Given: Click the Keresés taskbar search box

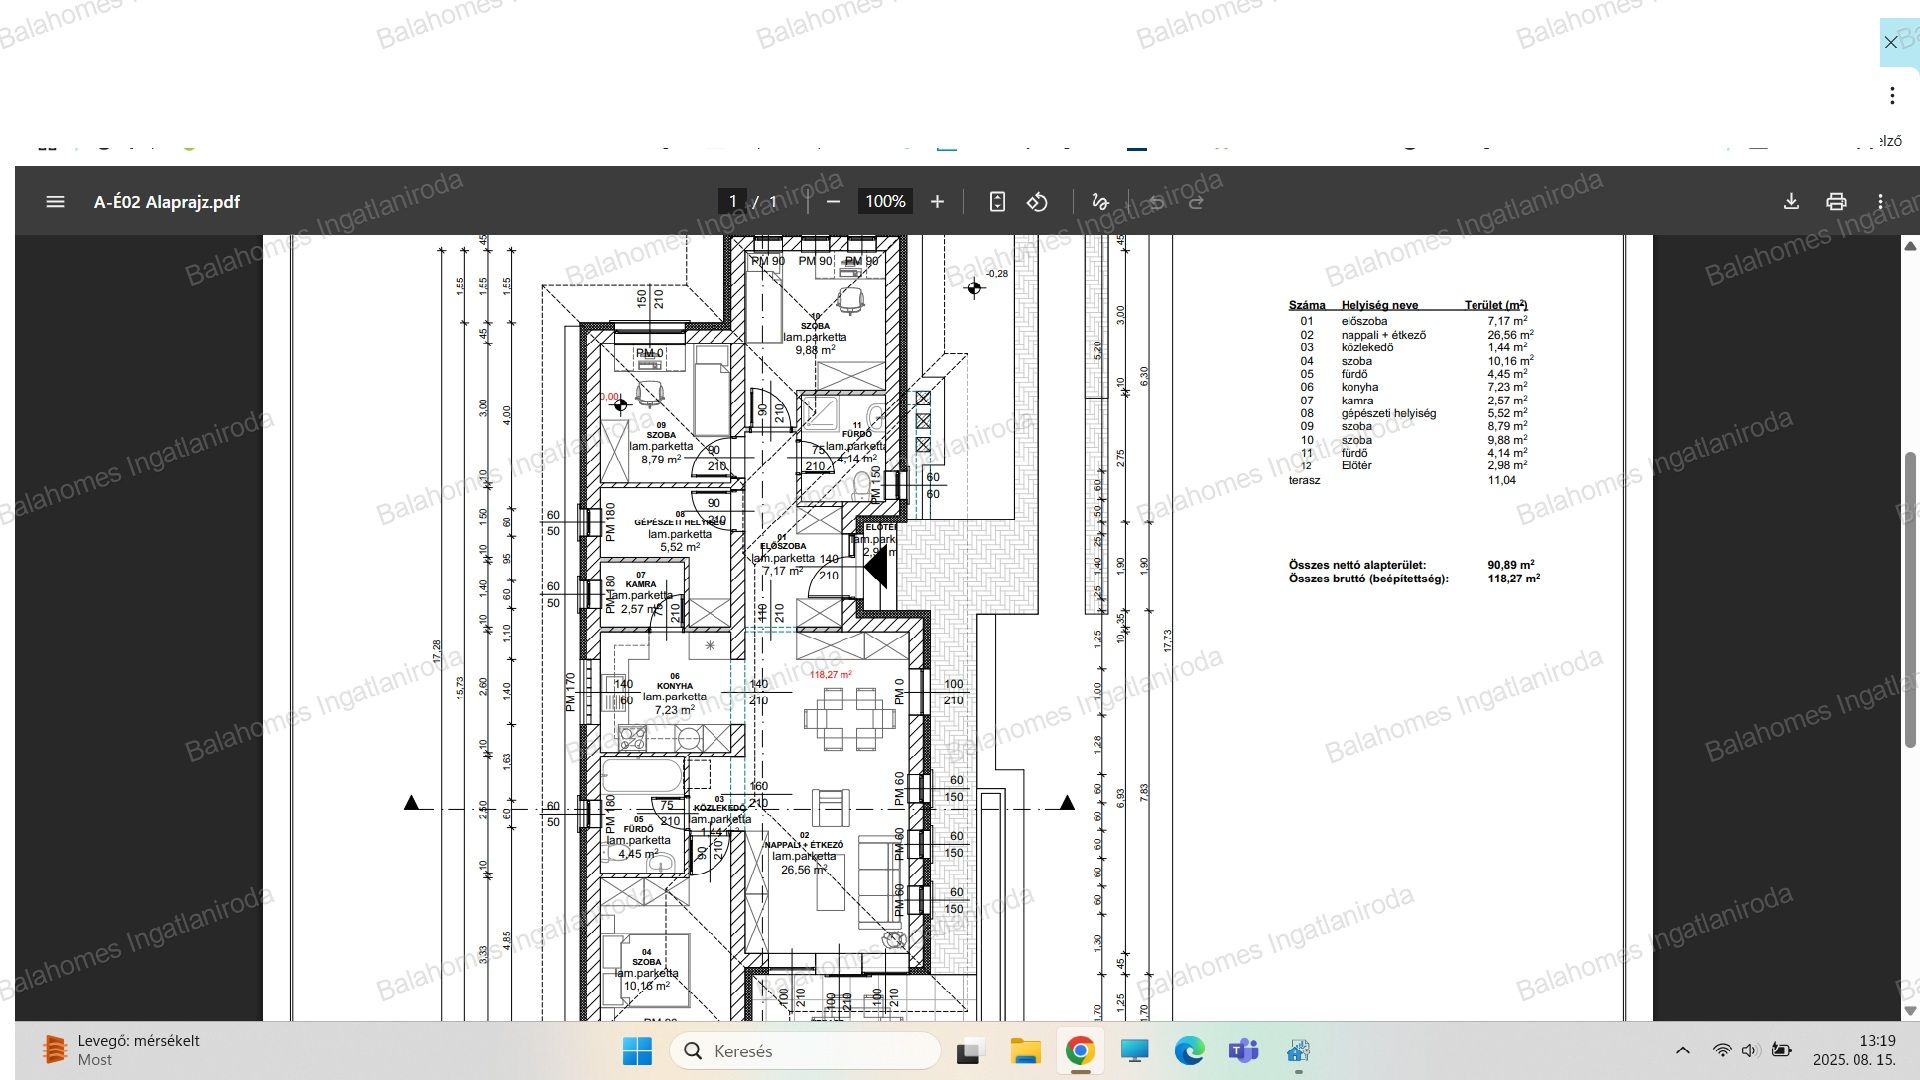Looking at the screenshot, I should 805,1051.
